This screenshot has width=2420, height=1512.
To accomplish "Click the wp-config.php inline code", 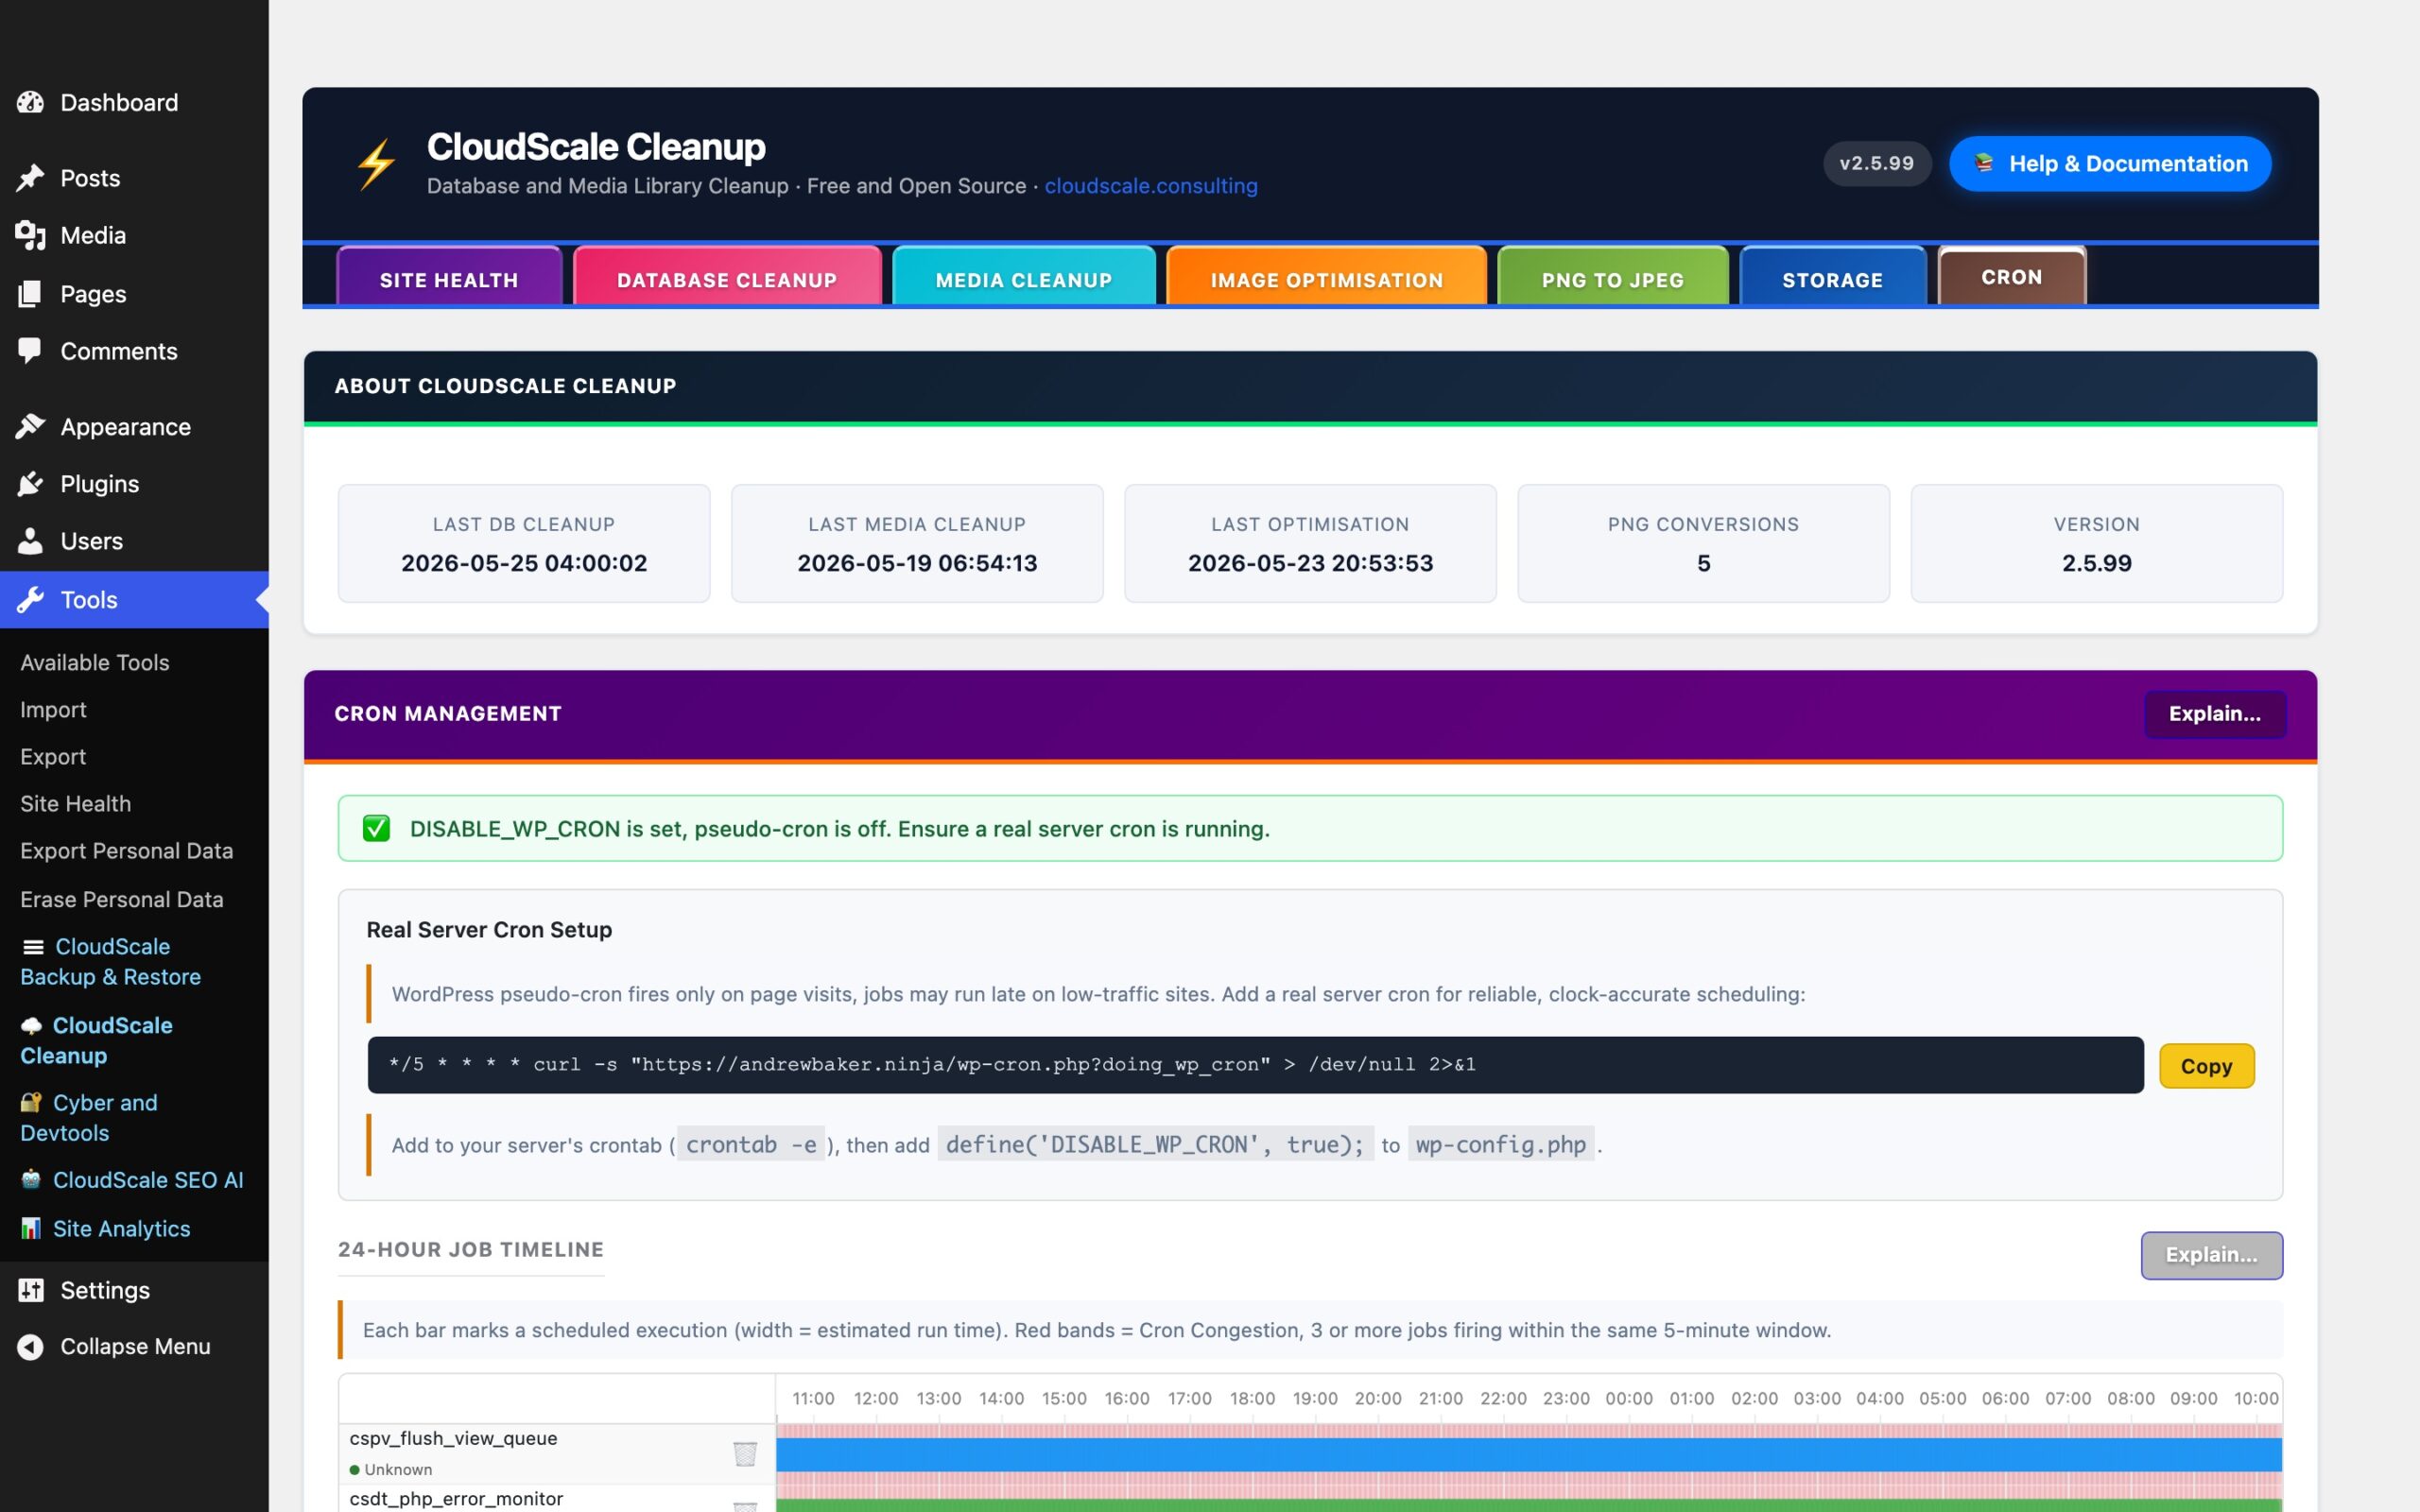I will (1501, 1145).
